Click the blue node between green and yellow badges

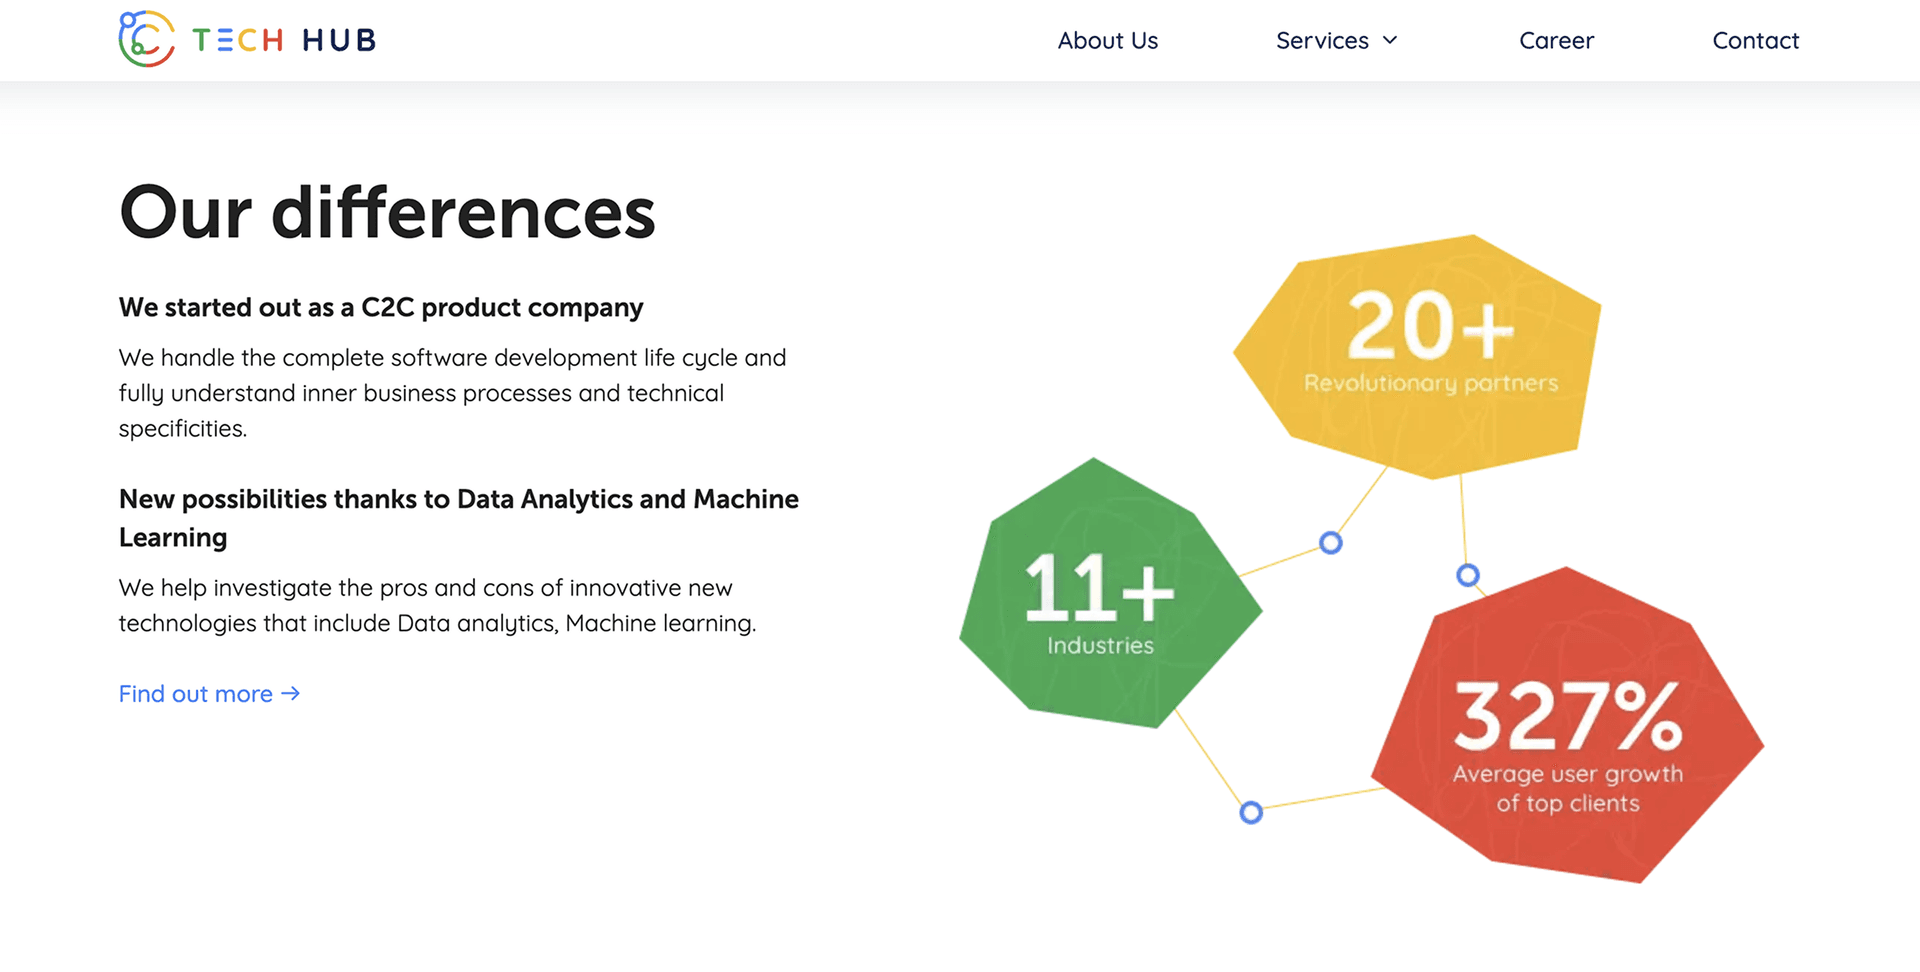coord(1330,543)
